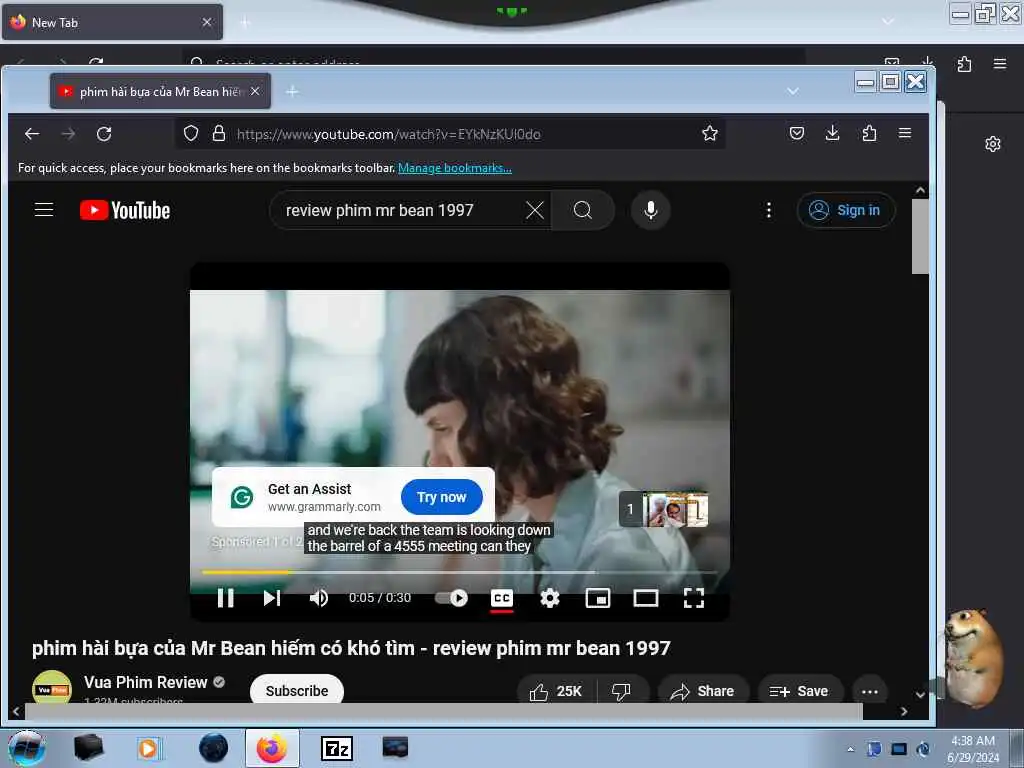Click the YouTube search magnifier button

(583, 210)
